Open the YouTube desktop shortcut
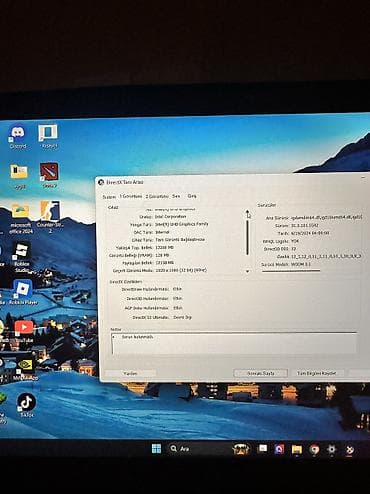Image resolution: width=370 pixels, height=494 pixels. tap(24, 331)
